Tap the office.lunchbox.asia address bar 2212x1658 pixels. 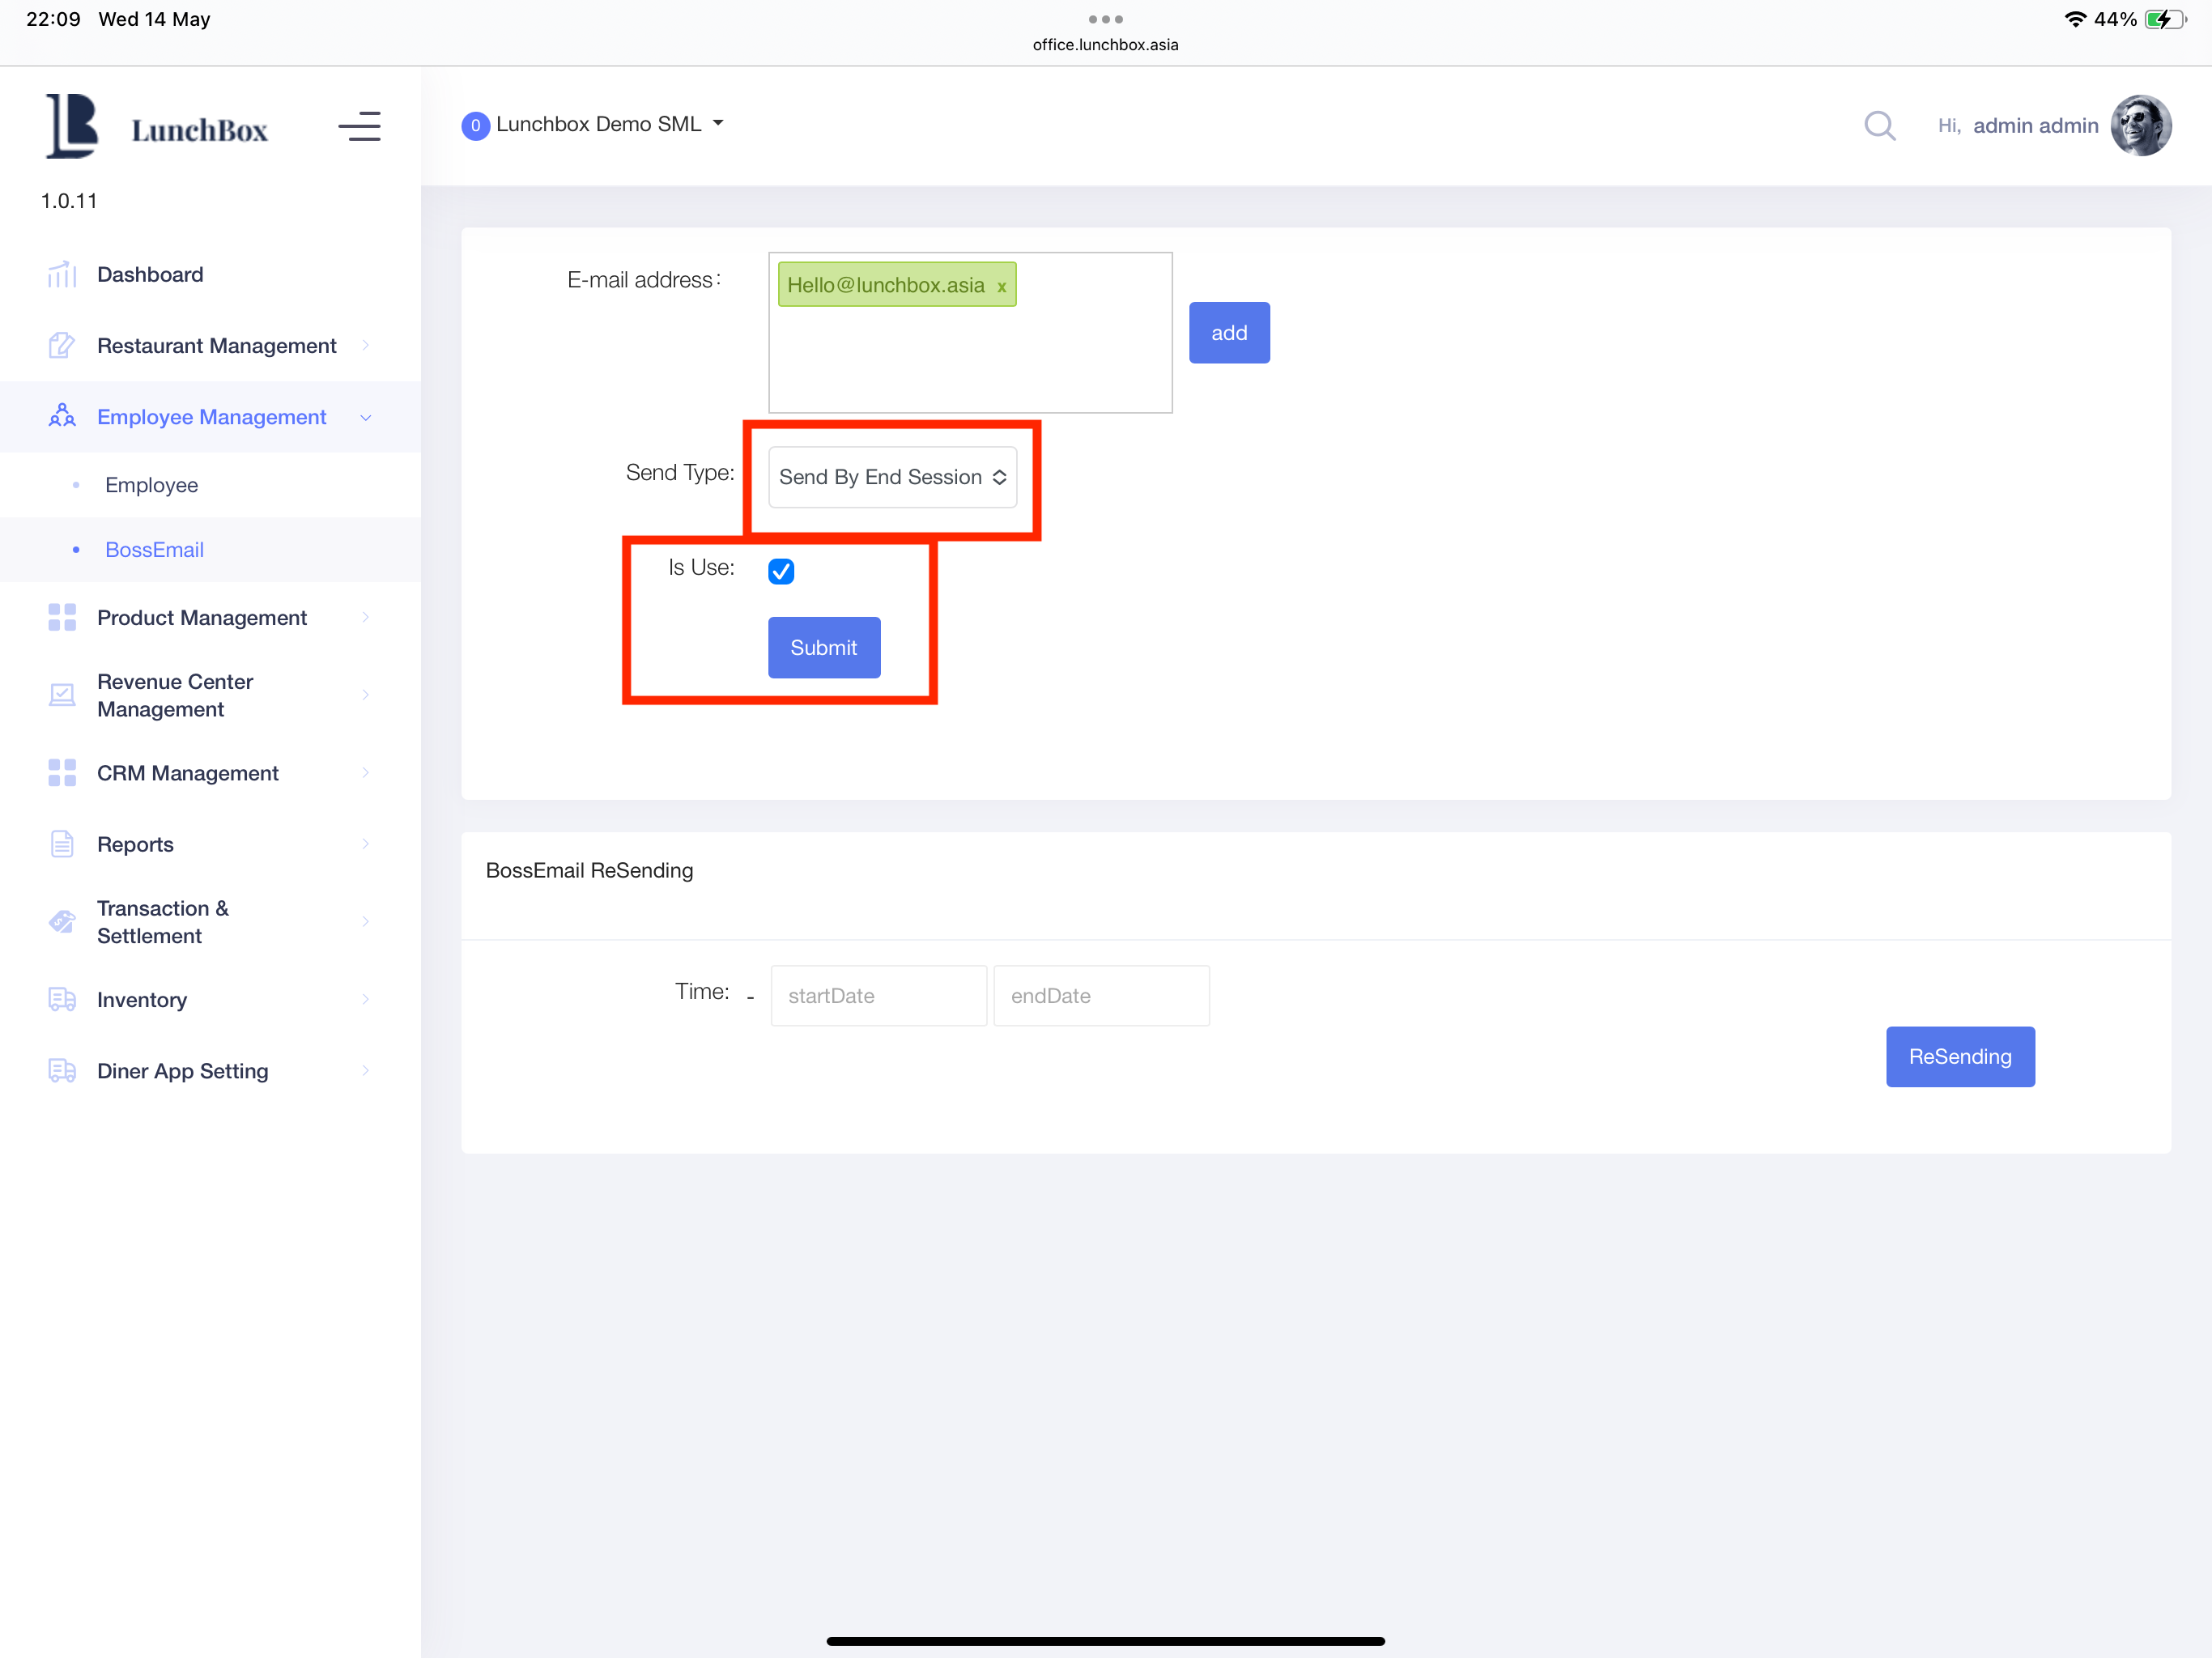click(1106, 45)
